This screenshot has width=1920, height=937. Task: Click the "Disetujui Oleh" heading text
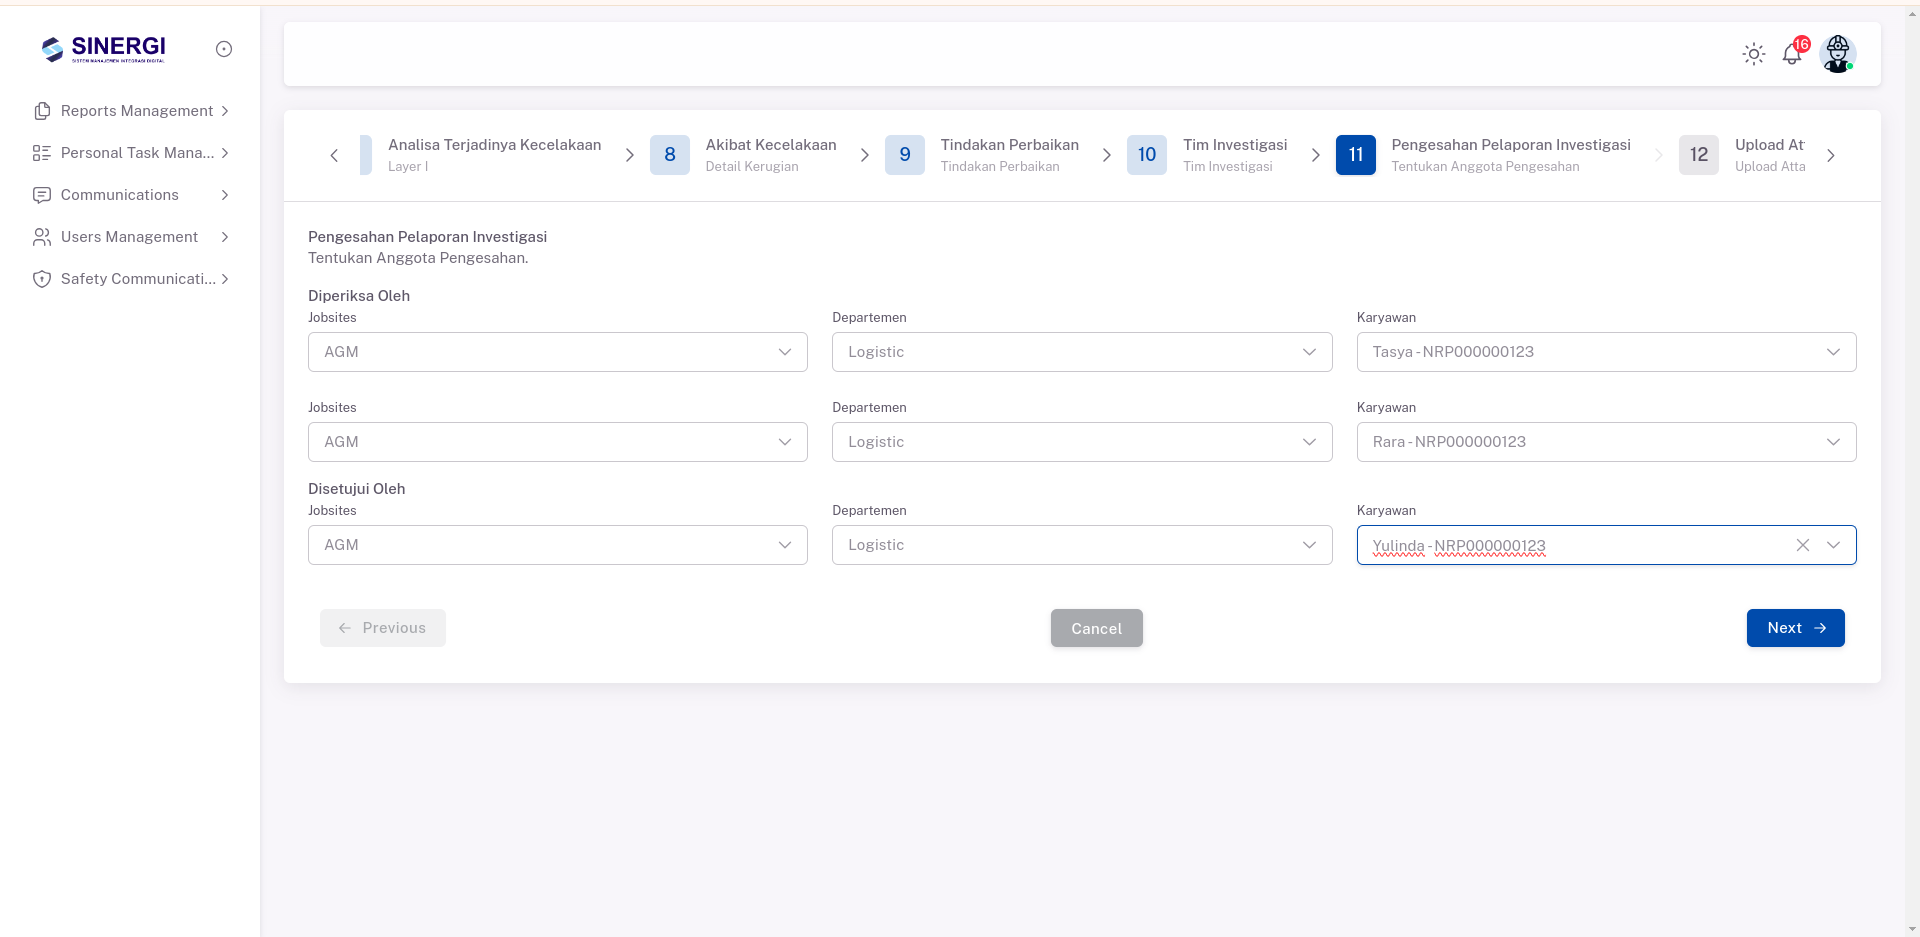(x=357, y=489)
